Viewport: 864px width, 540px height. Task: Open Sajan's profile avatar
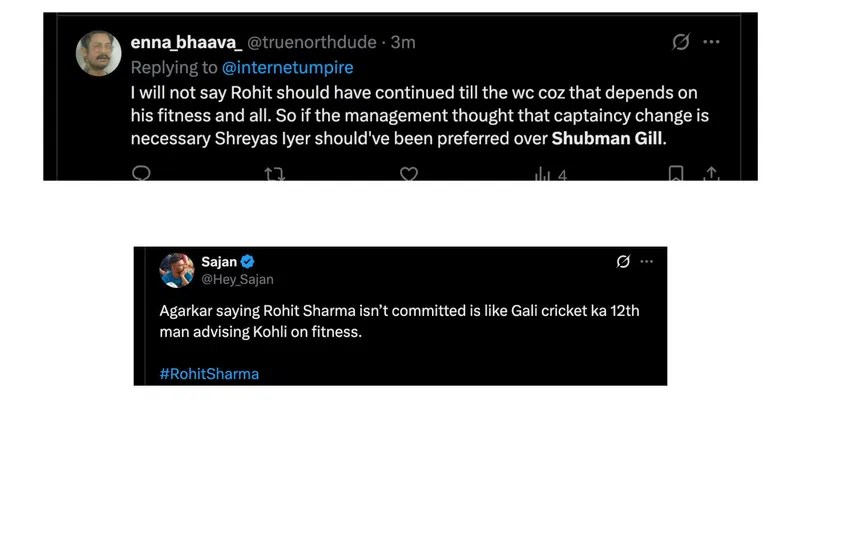[x=177, y=270]
